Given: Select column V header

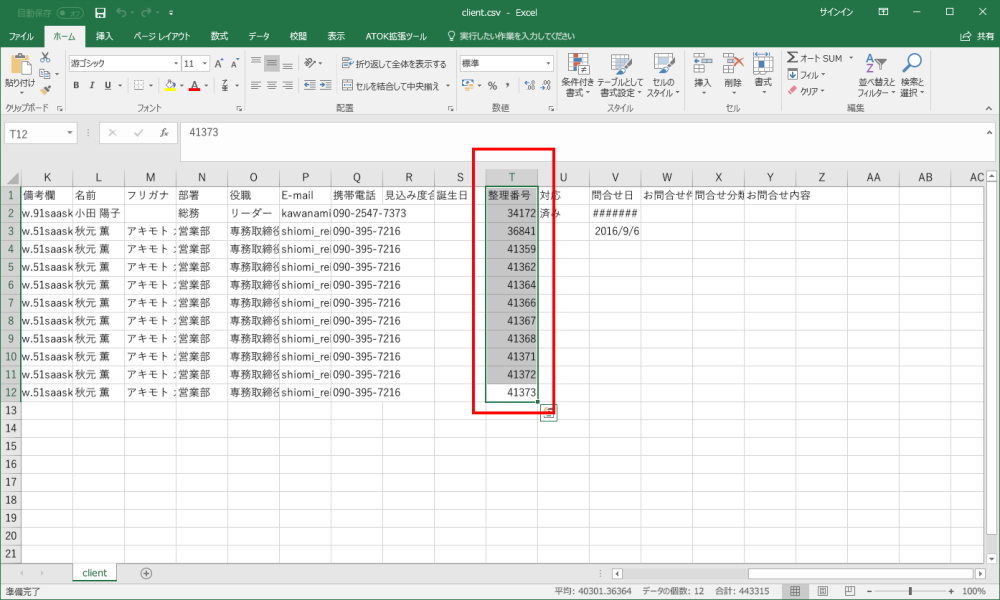Looking at the screenshot, I should 615,177.
